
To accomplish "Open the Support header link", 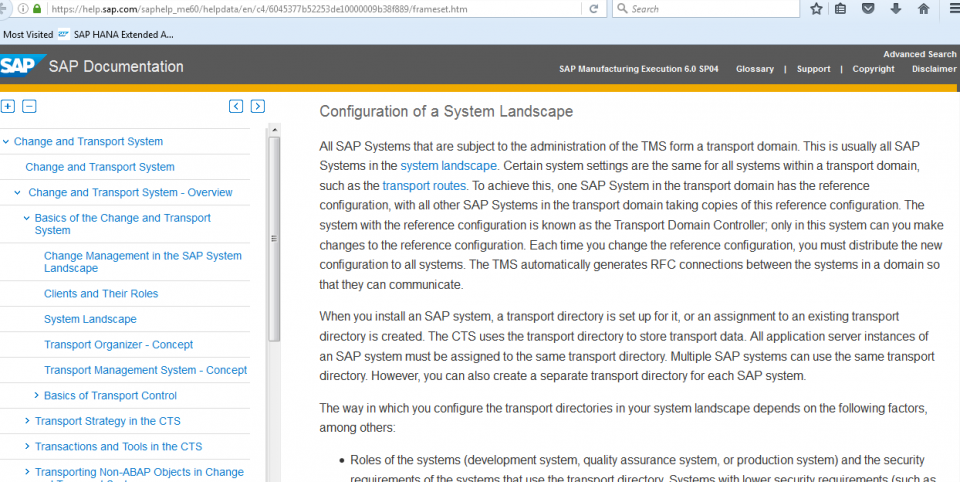I will (813, 69).
